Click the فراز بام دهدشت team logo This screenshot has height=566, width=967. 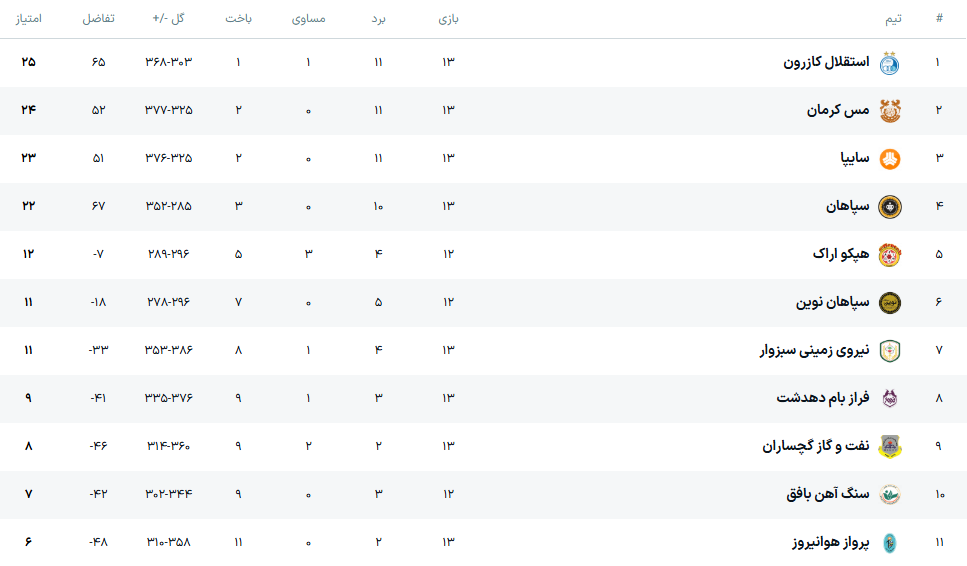click(889, 399)
